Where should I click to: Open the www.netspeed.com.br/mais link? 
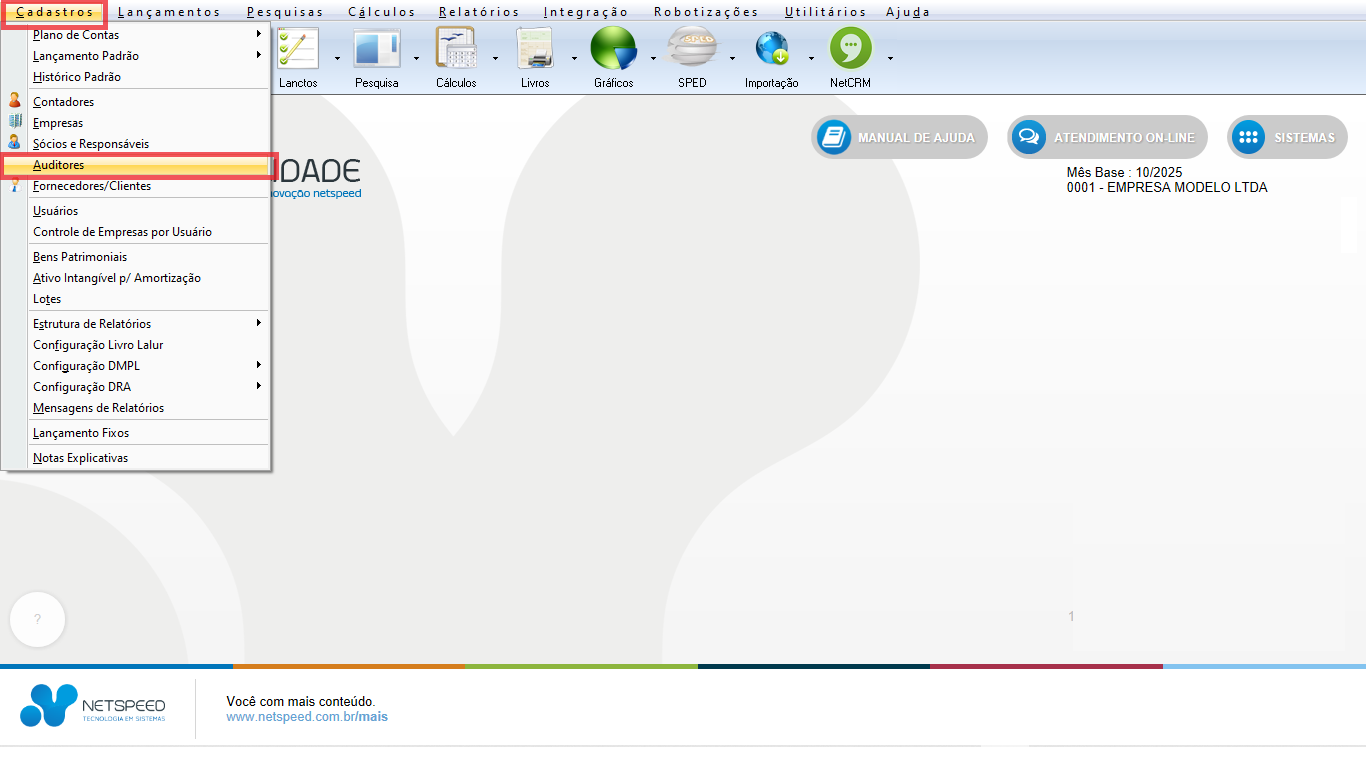[x=306, y=717]
